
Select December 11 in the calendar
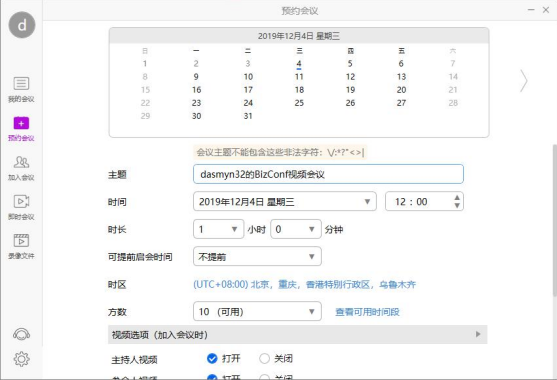299,77
